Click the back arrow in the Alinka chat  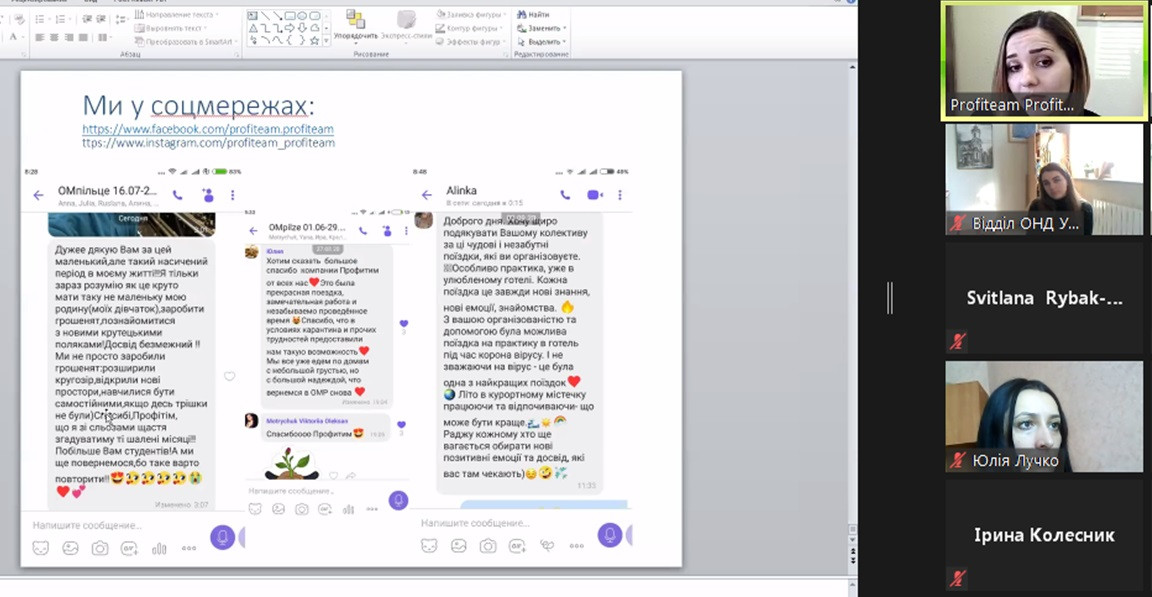pos(427,195)
